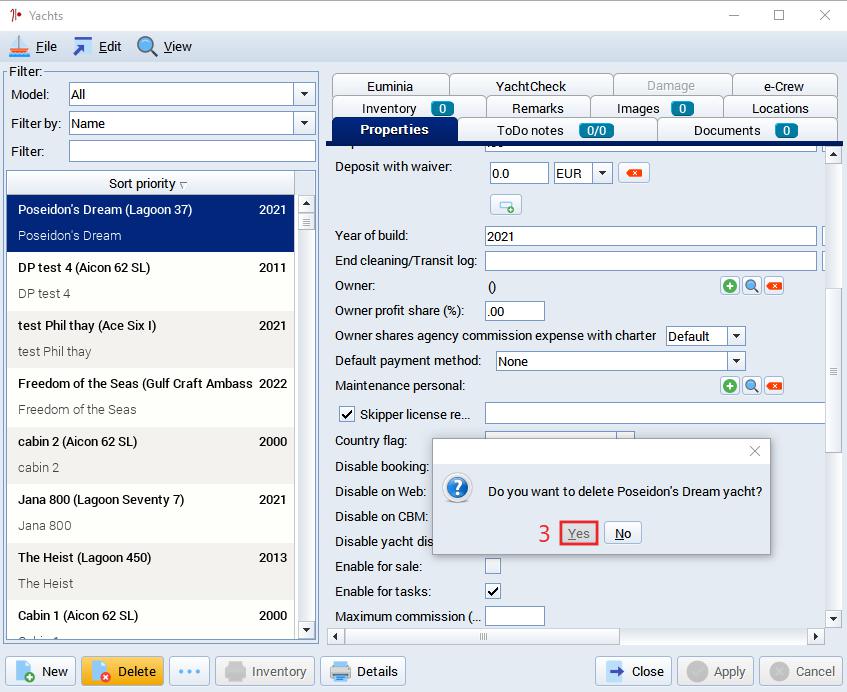Screen dimensions: 847x692
Task: Search Maintenance personal with the magnifier
Action: coord(751,386)
